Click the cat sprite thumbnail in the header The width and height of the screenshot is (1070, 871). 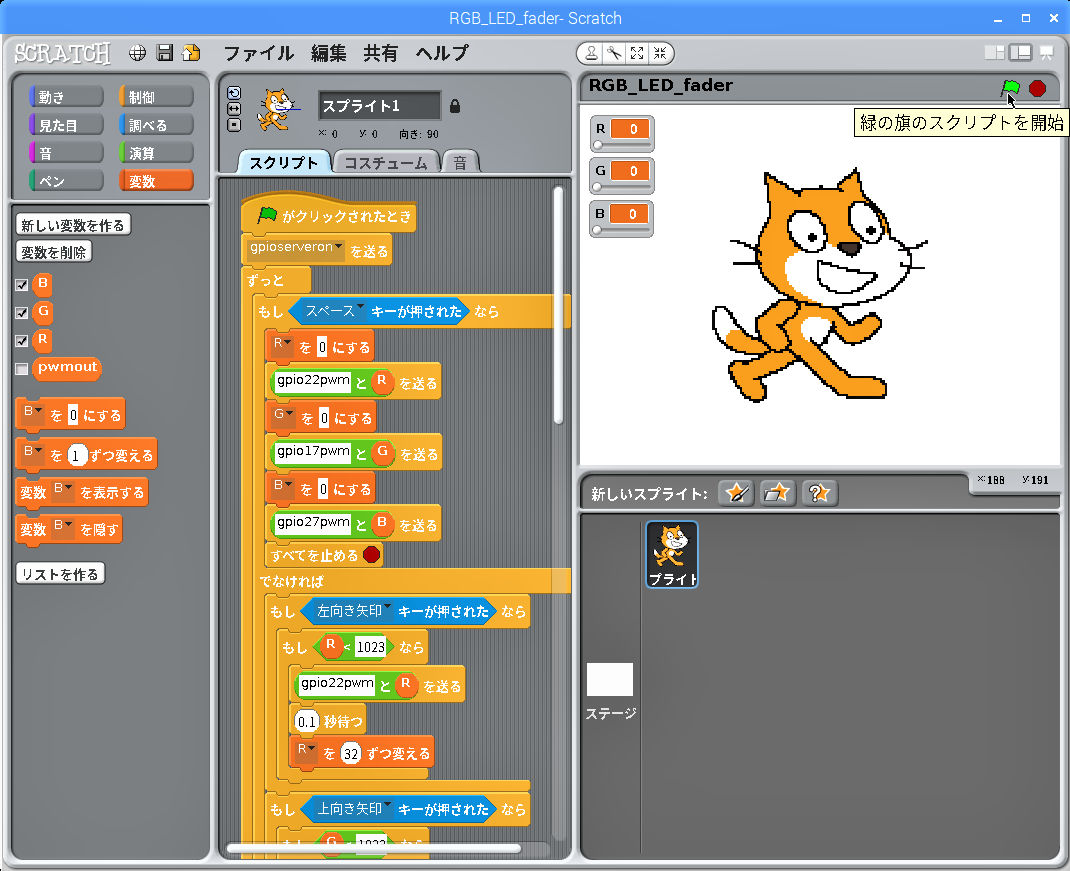coord(276,110)
